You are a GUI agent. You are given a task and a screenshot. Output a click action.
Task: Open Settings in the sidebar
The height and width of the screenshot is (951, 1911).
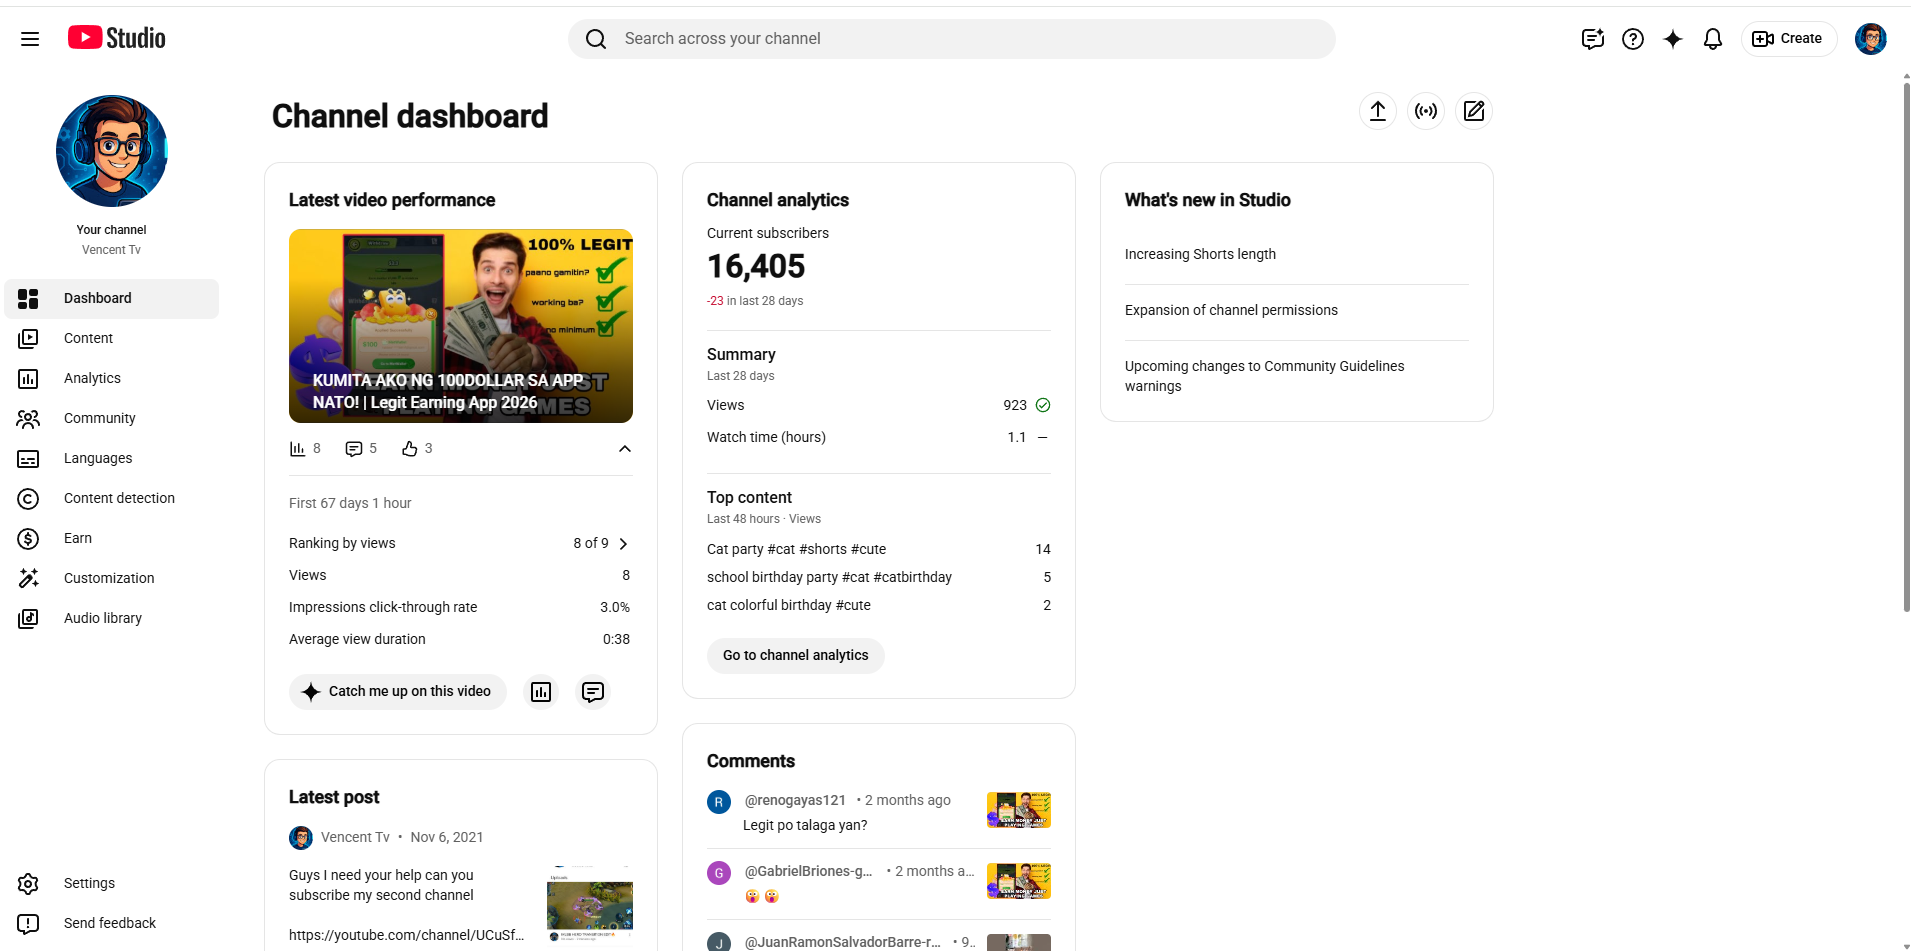(x=112, y=884)
